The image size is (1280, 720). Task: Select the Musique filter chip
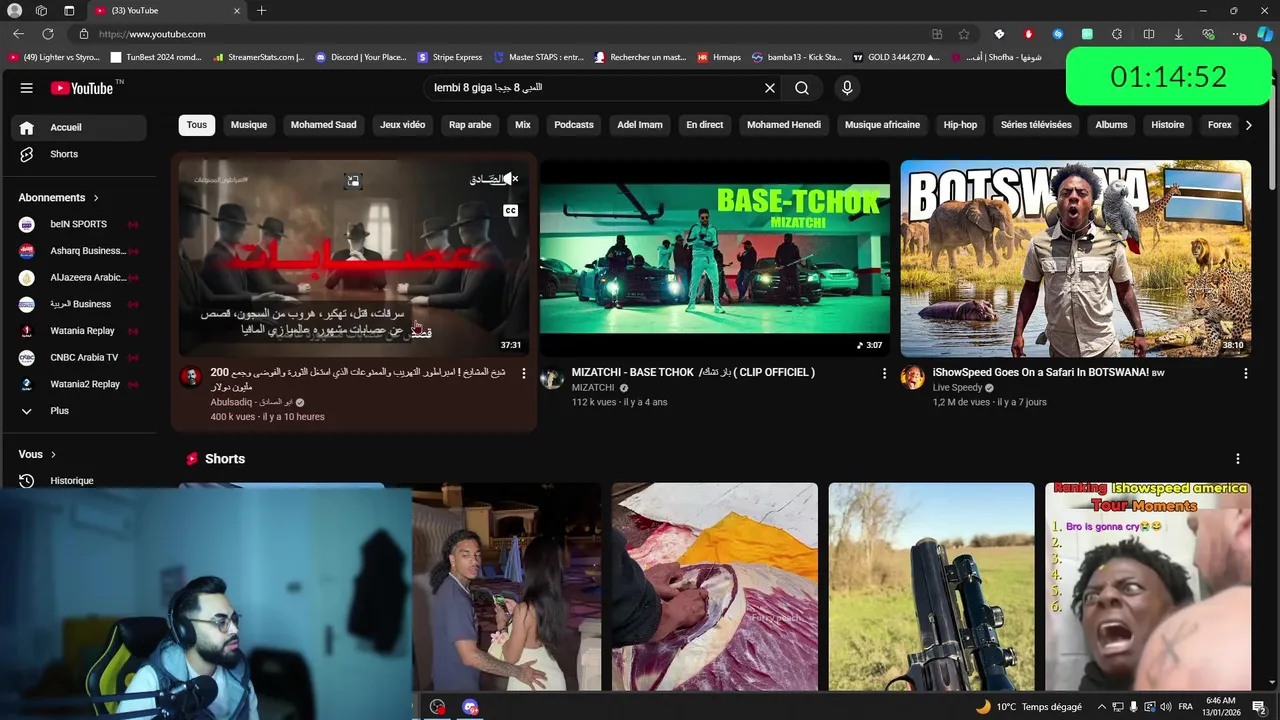click(249, 125)
